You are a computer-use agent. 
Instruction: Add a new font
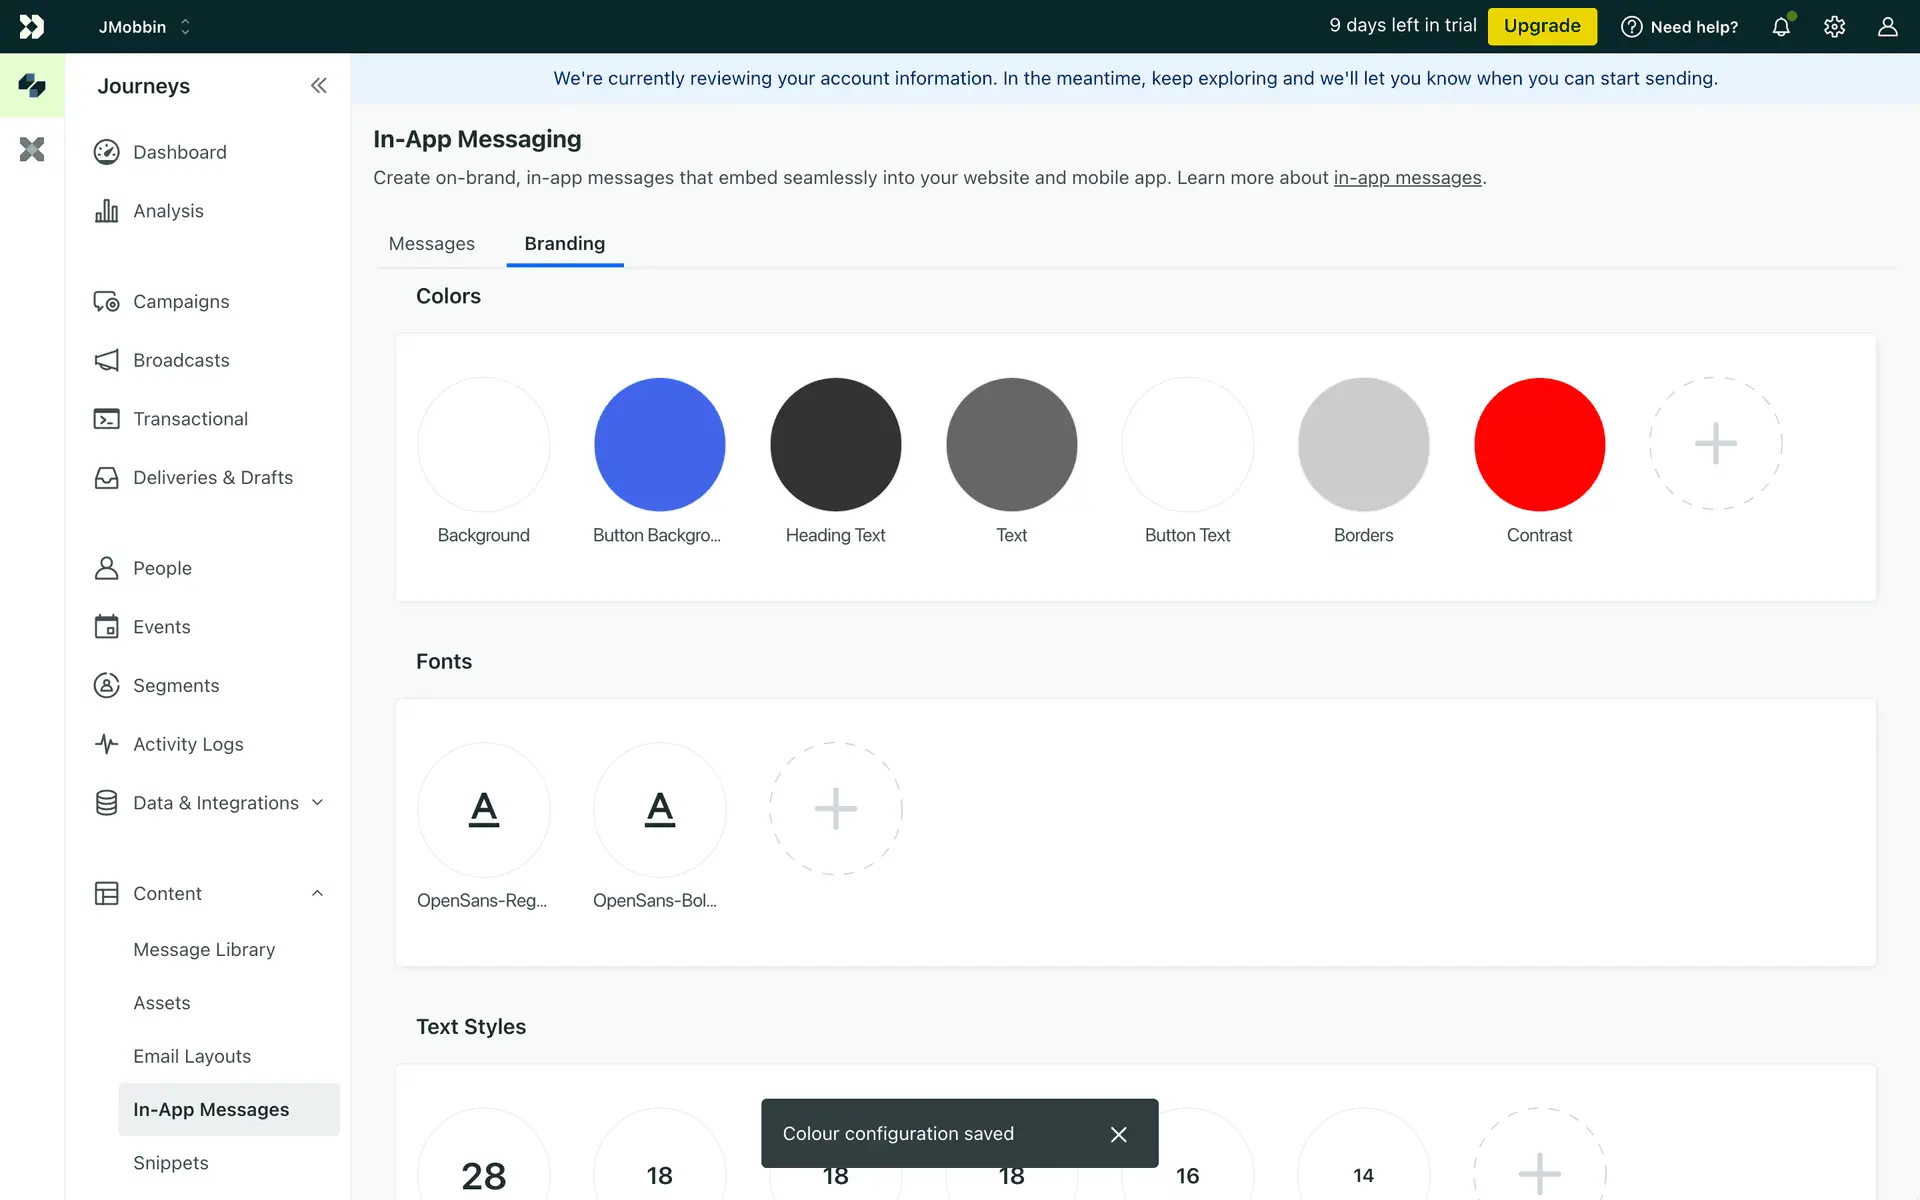[835, 809]
